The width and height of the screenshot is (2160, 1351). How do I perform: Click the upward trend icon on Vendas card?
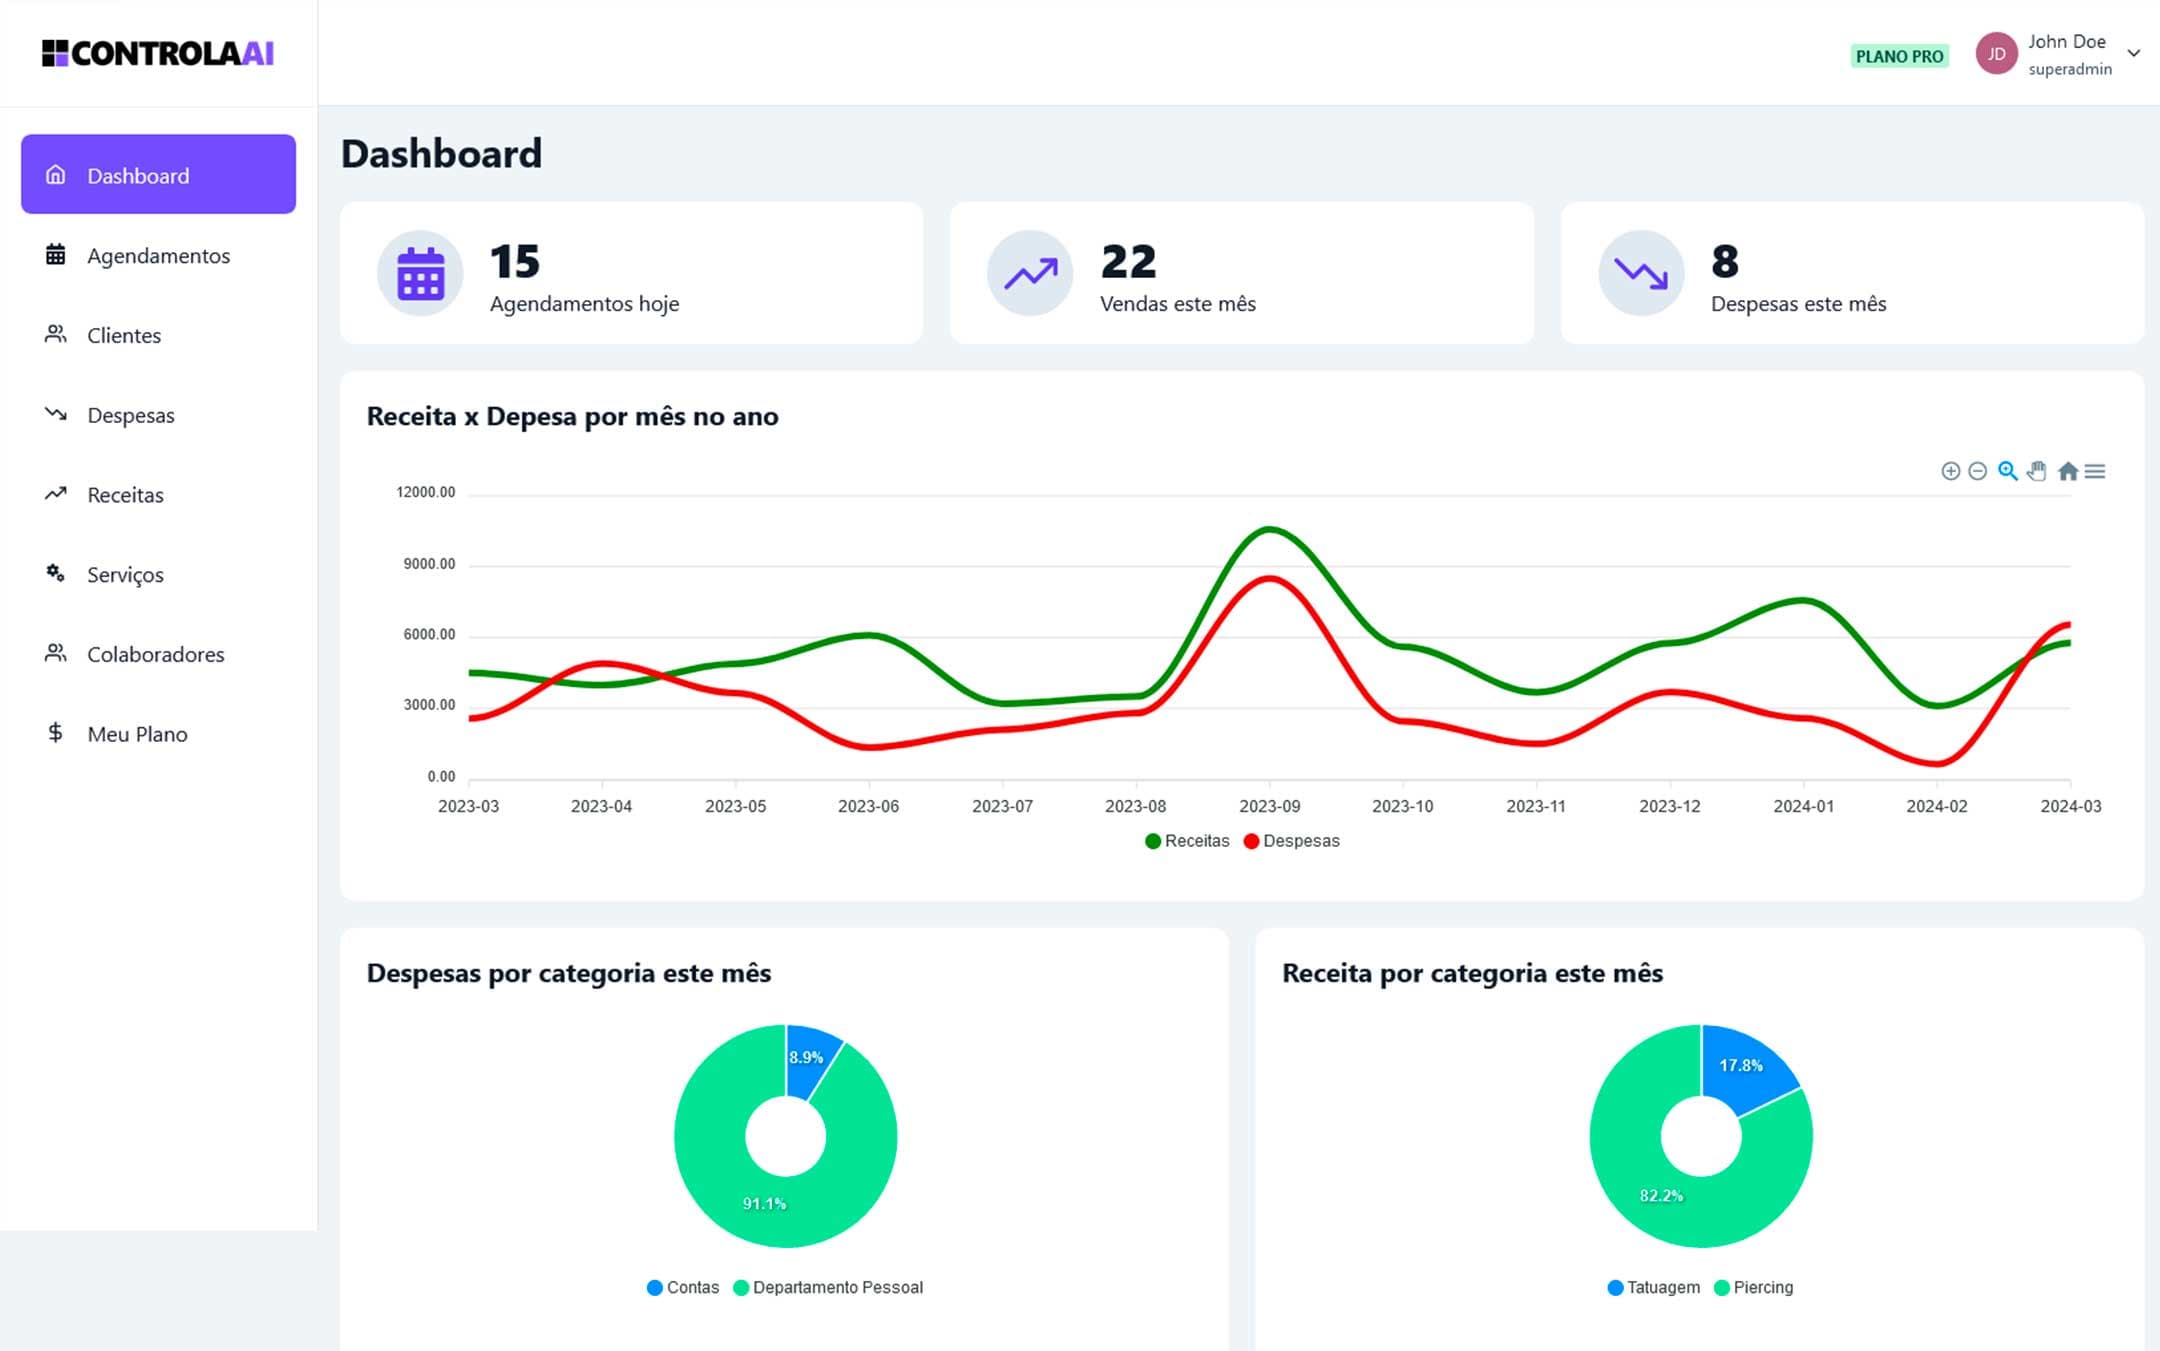1030,273
